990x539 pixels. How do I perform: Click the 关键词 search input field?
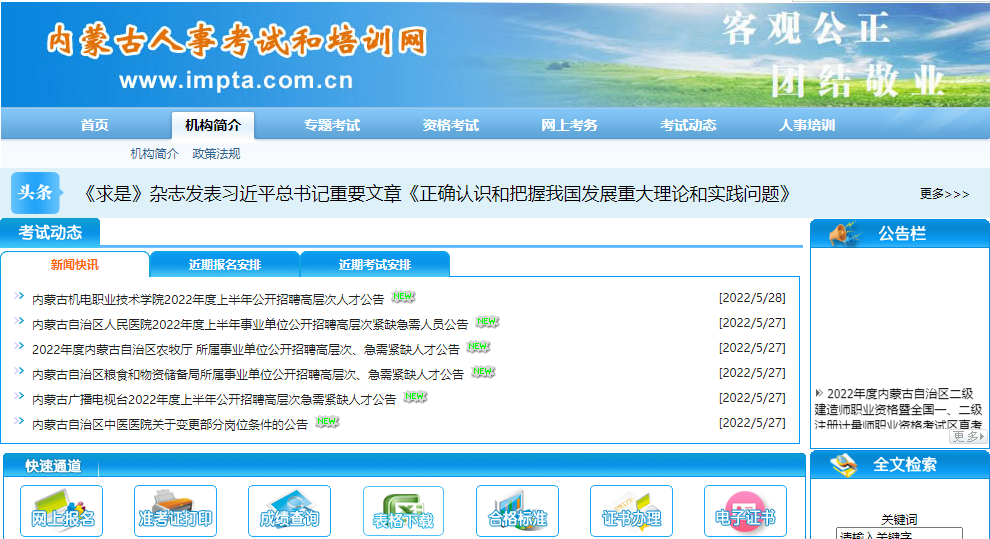[899, 534]
